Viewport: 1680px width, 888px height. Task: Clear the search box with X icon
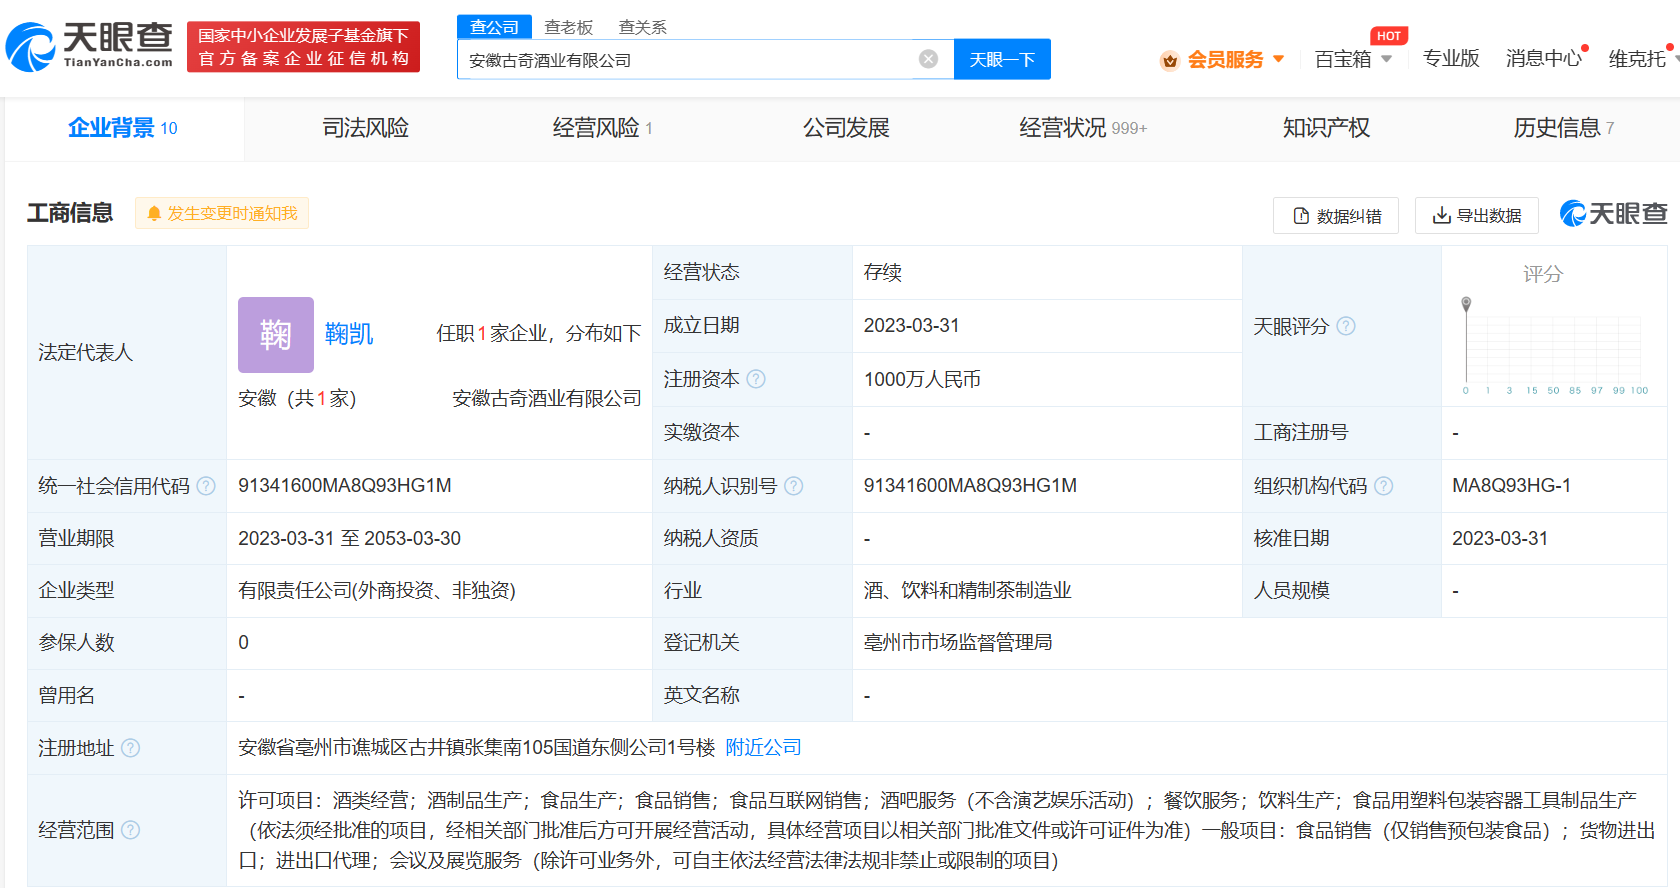pyautogui.click(x=928, y=59)
